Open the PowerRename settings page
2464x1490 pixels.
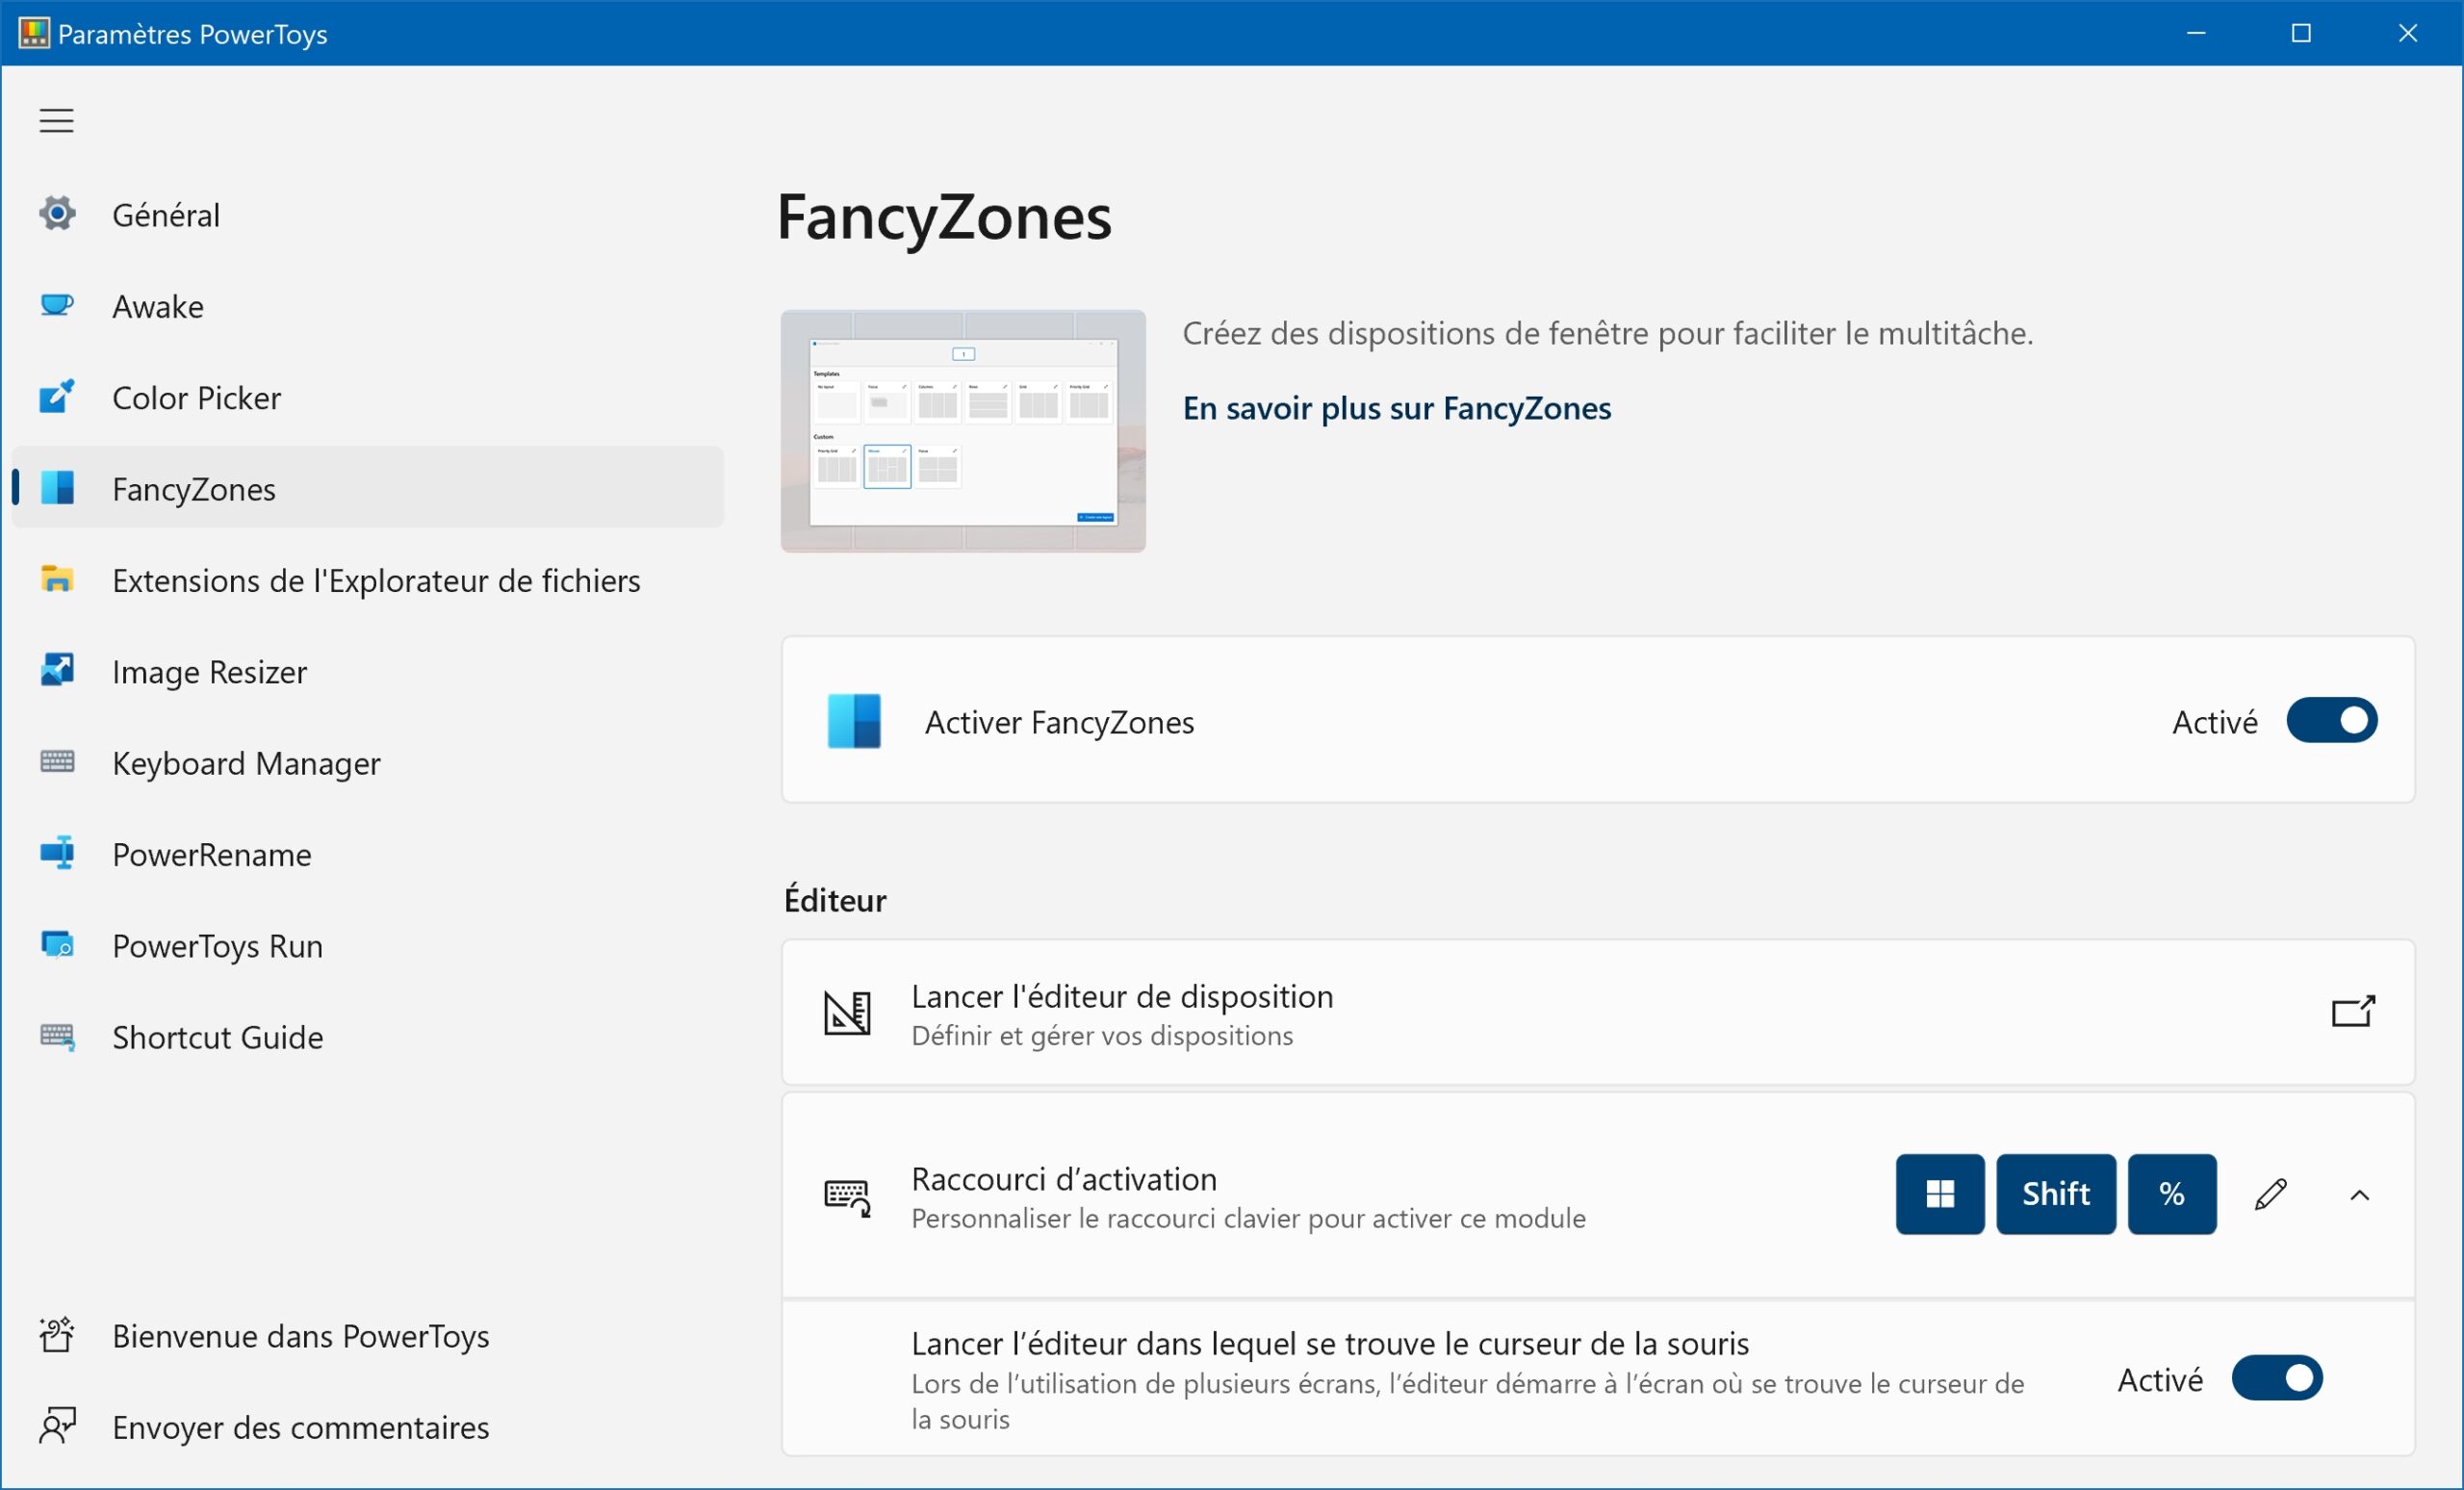click(367, 854)
